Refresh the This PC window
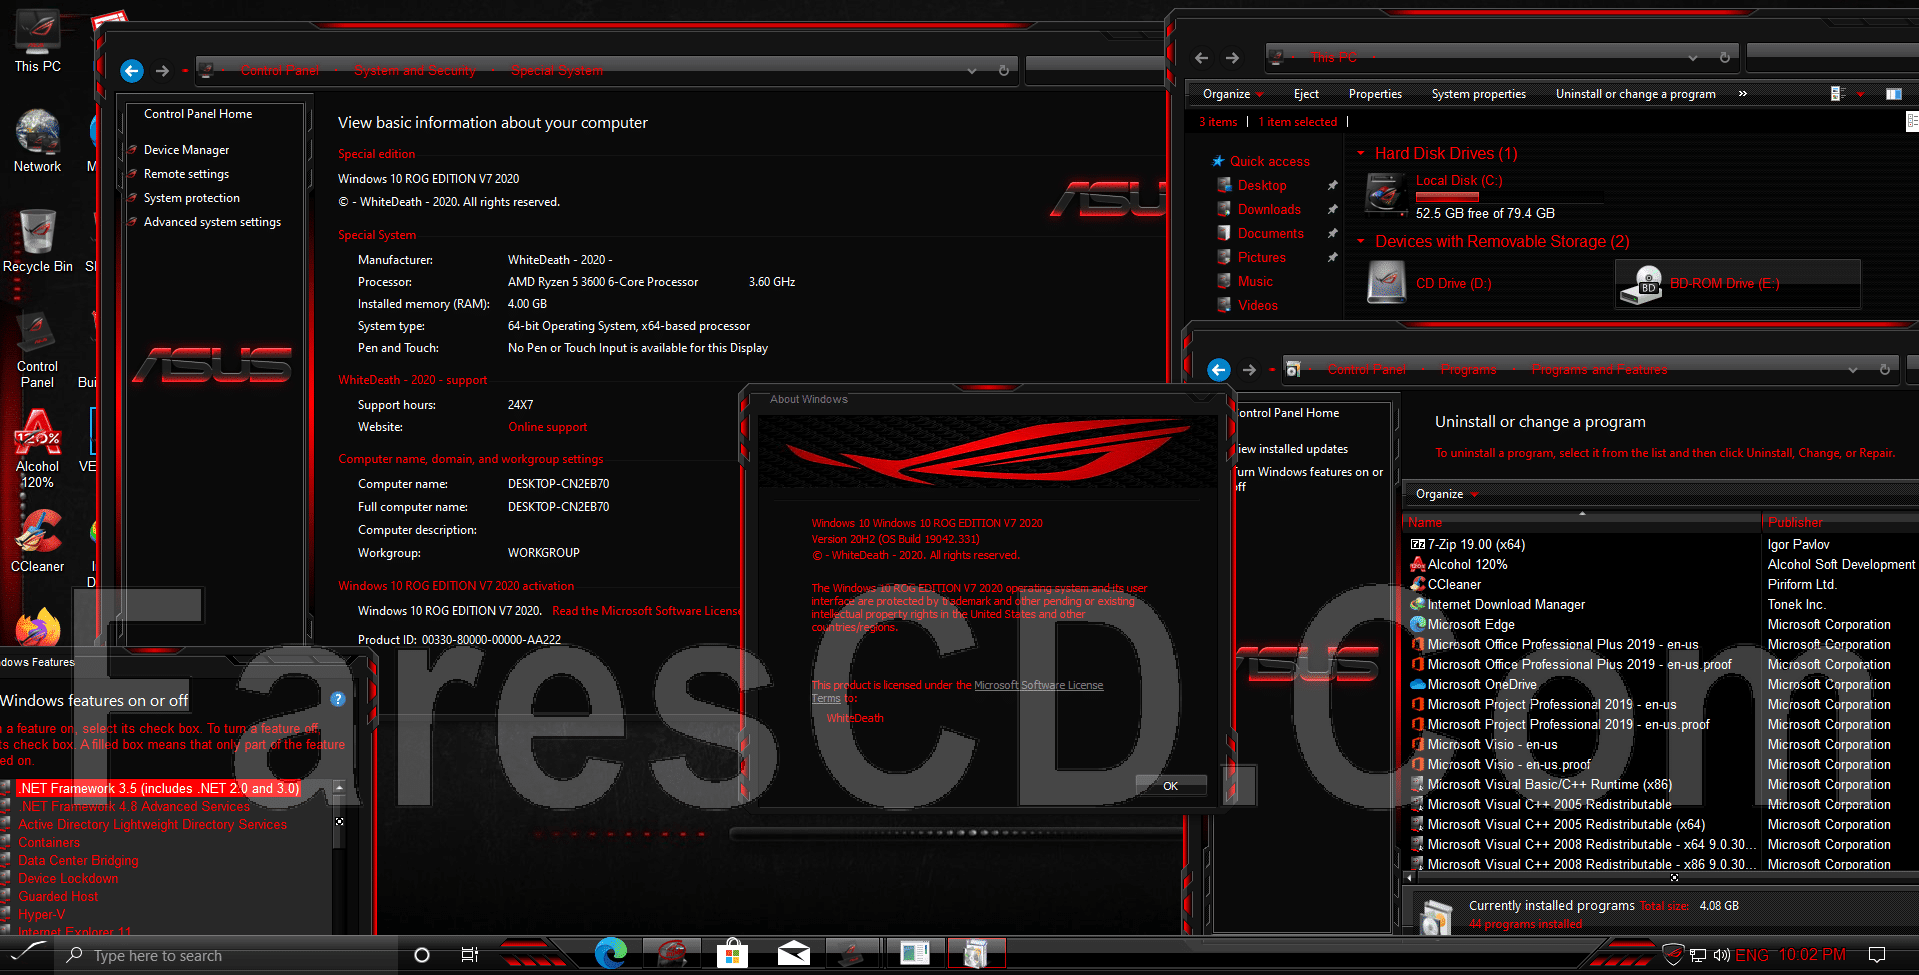Image resolution: width=1919 pixels, height=975 pixels. (x=1725, y=58)
